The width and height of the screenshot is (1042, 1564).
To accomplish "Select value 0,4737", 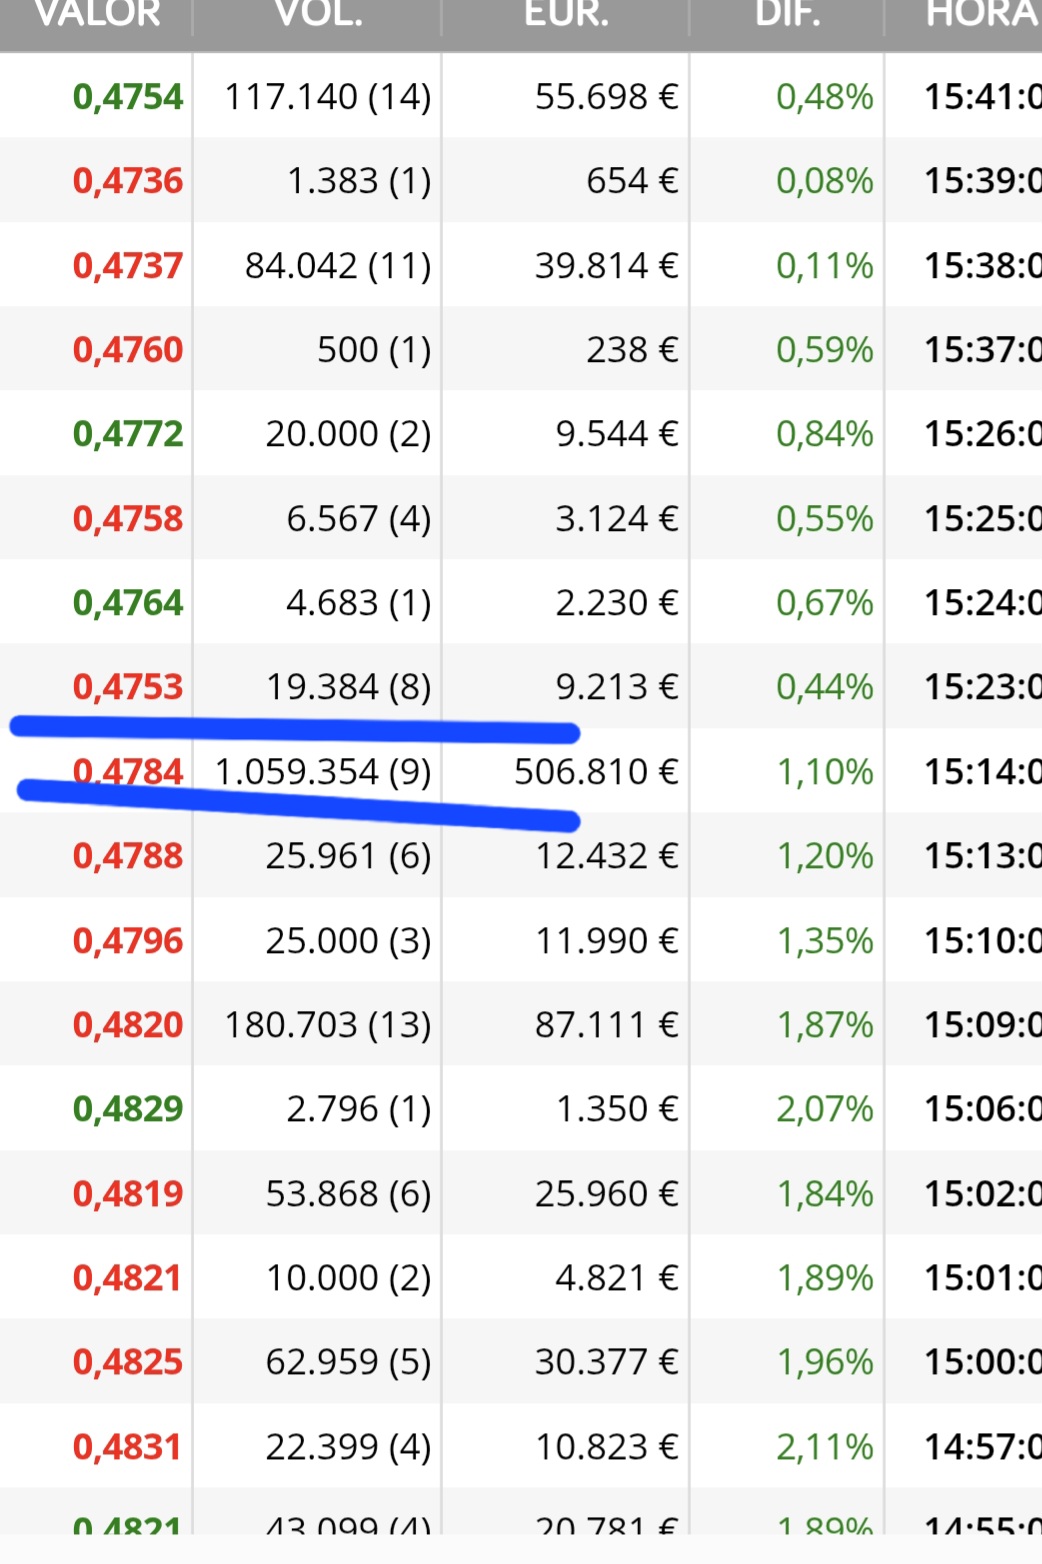I will (x=128, y=266).
